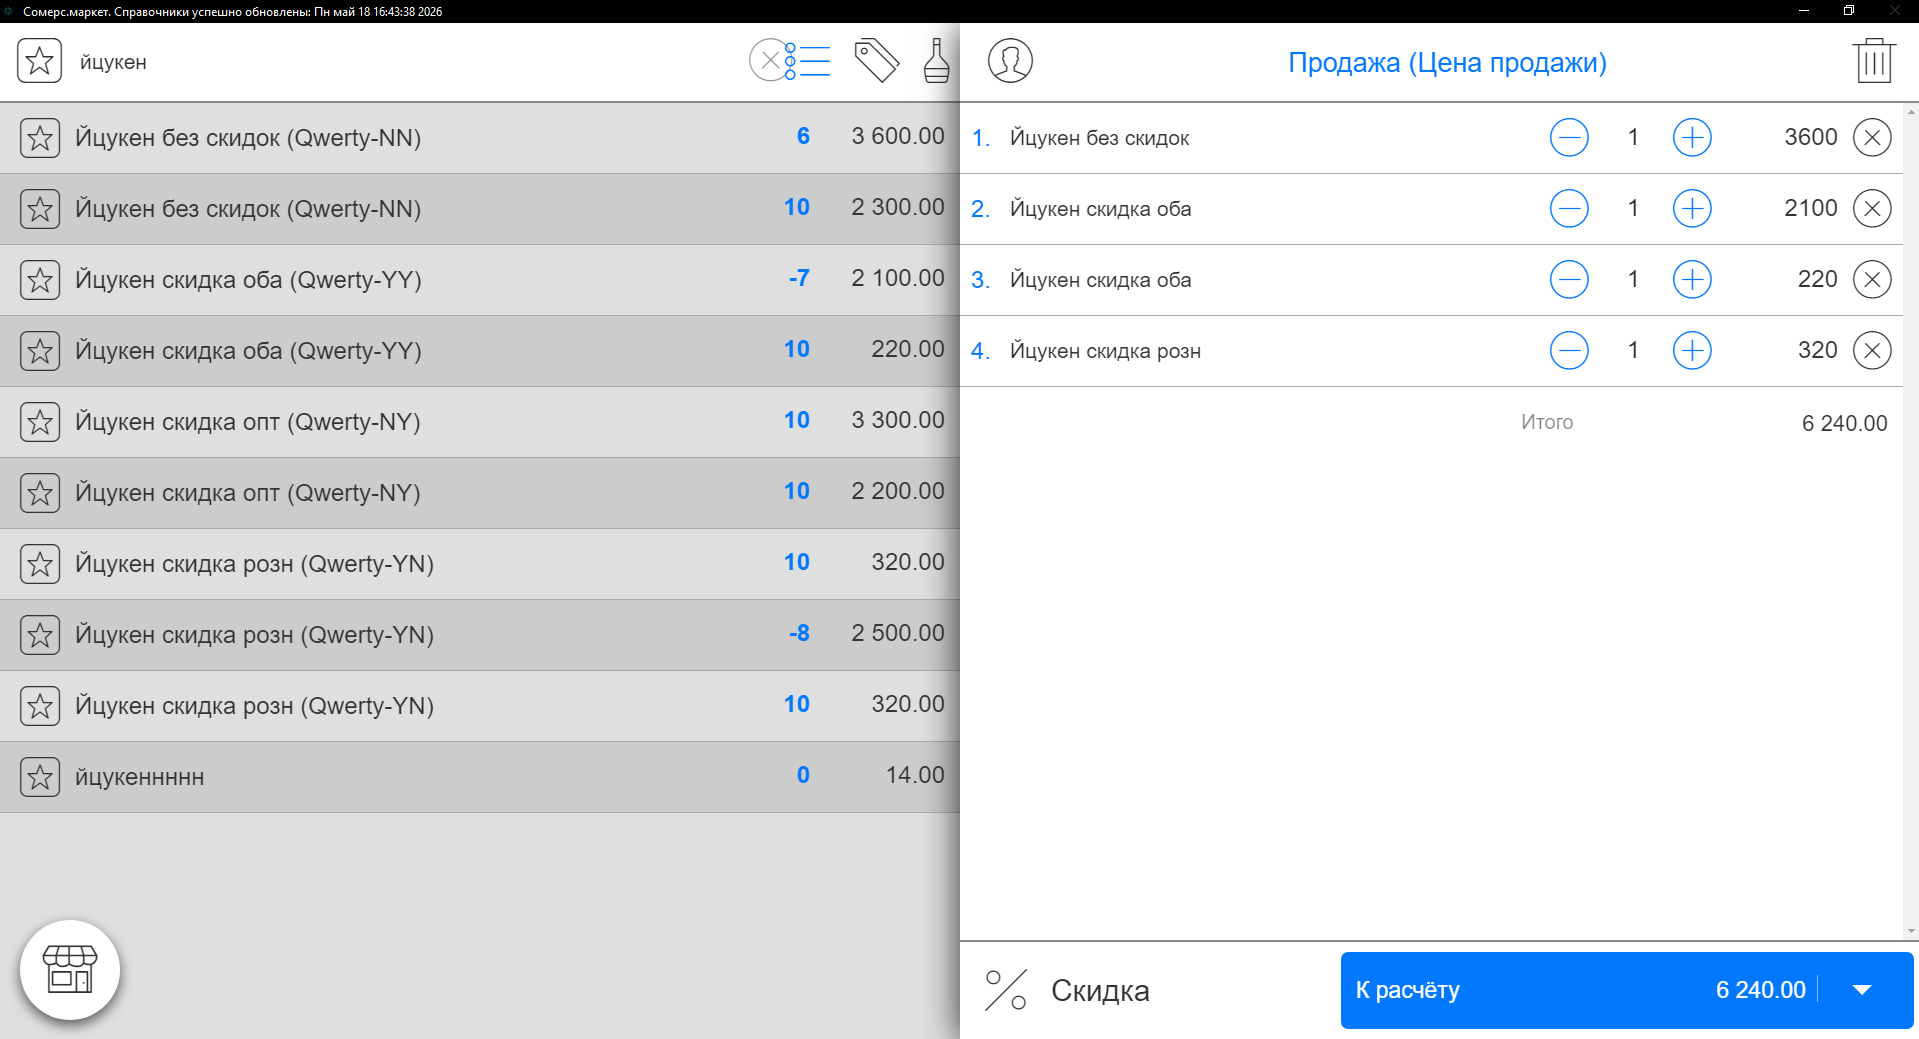
Task: Add Йцукен скидка оба 220.00 to receipt
Action: click(480, 351)
